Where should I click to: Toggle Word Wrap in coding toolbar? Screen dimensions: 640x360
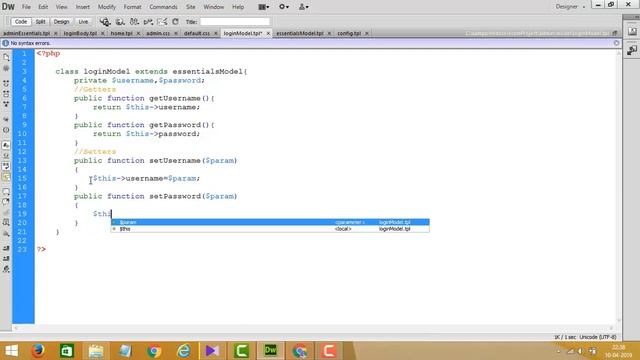click(6, 166)
